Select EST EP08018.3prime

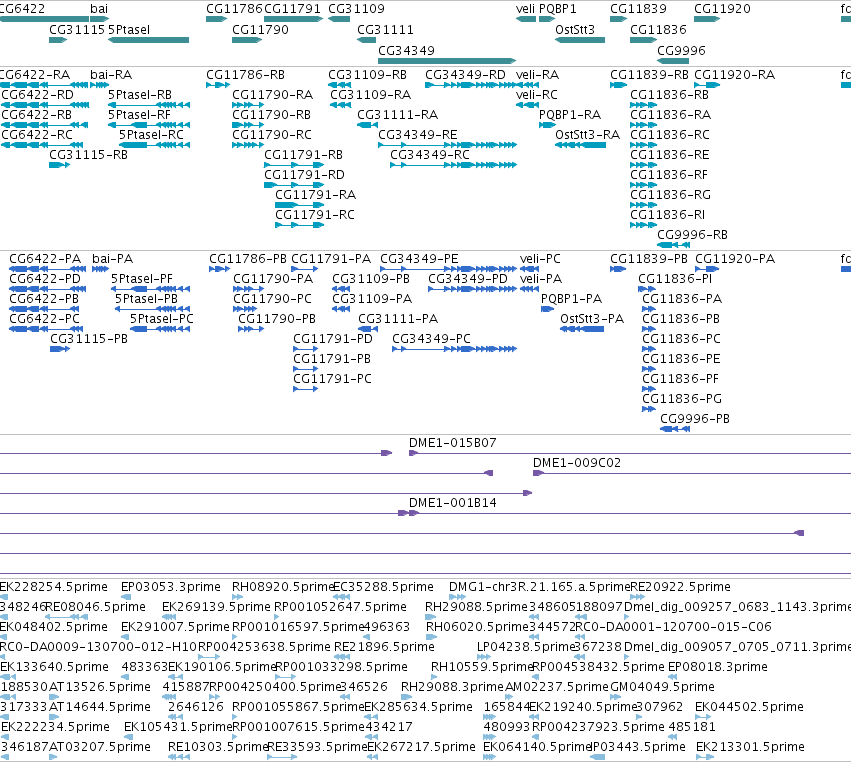click(x=717, y=666)
